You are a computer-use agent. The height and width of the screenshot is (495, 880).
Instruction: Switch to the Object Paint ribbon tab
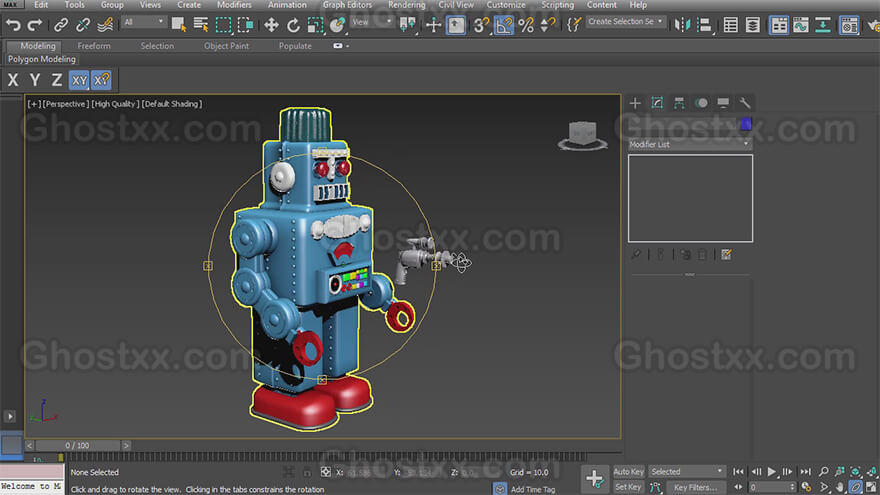pyautogui.click(x=226, y=46)
